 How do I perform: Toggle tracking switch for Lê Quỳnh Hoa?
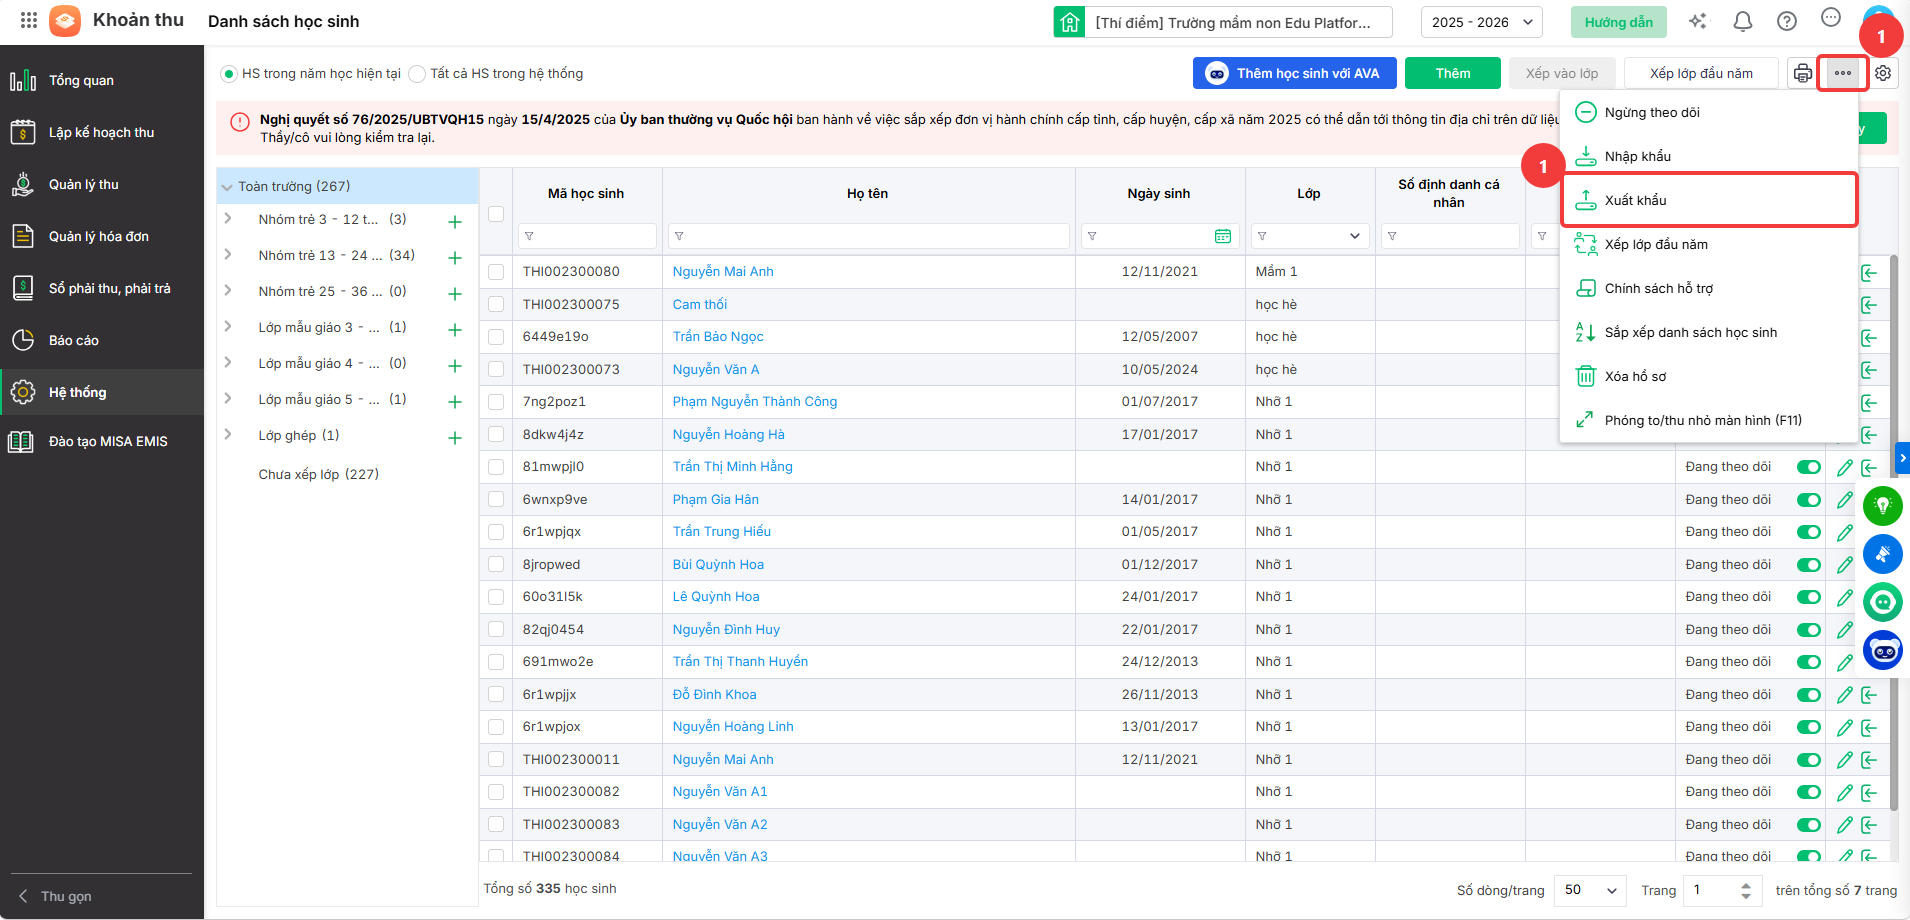1809,597
